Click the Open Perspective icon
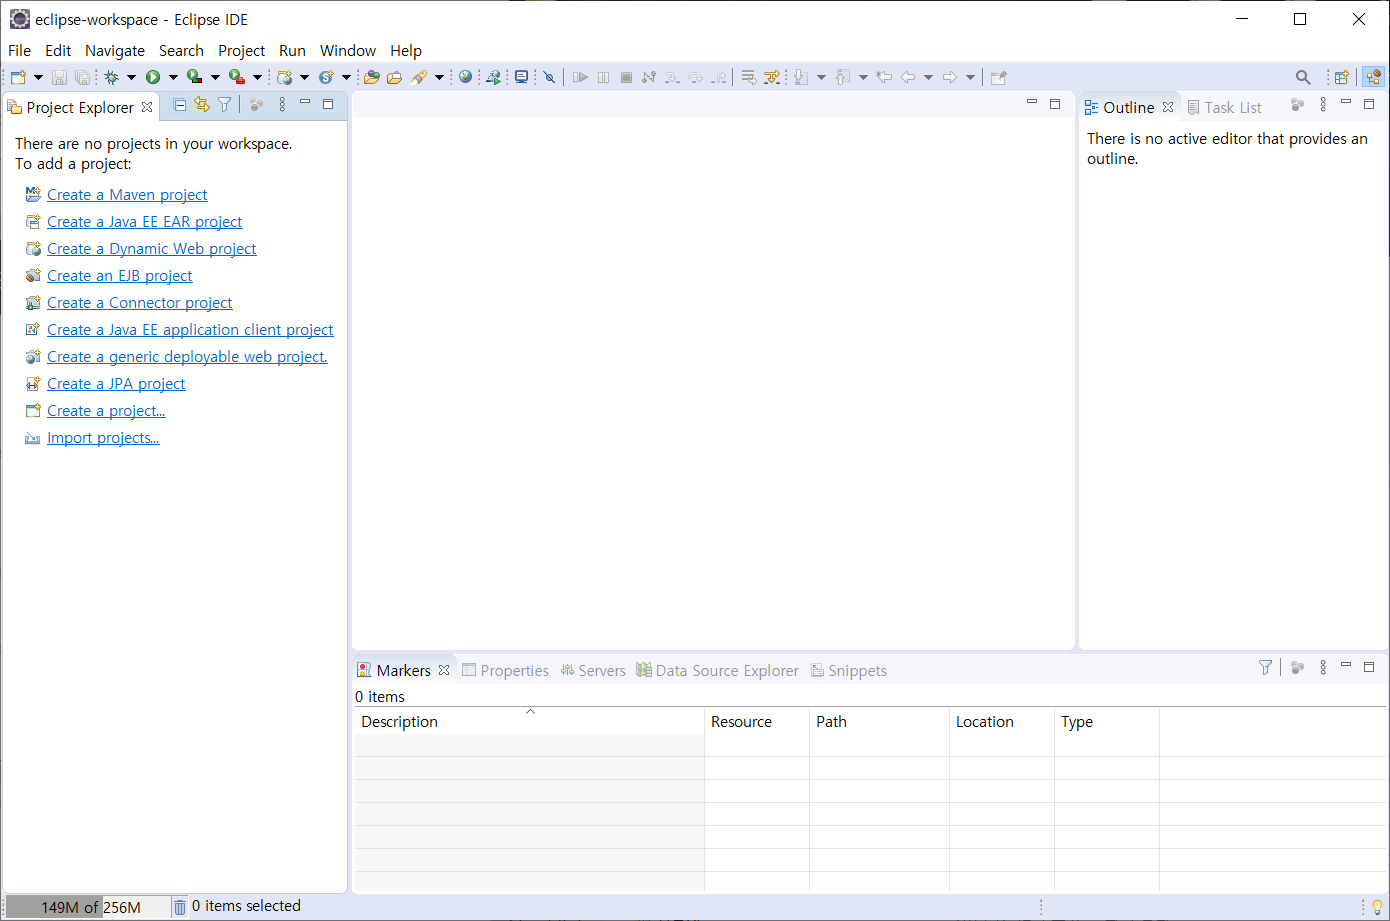The height and width of the screenshot is (921, 1390). point(1342,77)
